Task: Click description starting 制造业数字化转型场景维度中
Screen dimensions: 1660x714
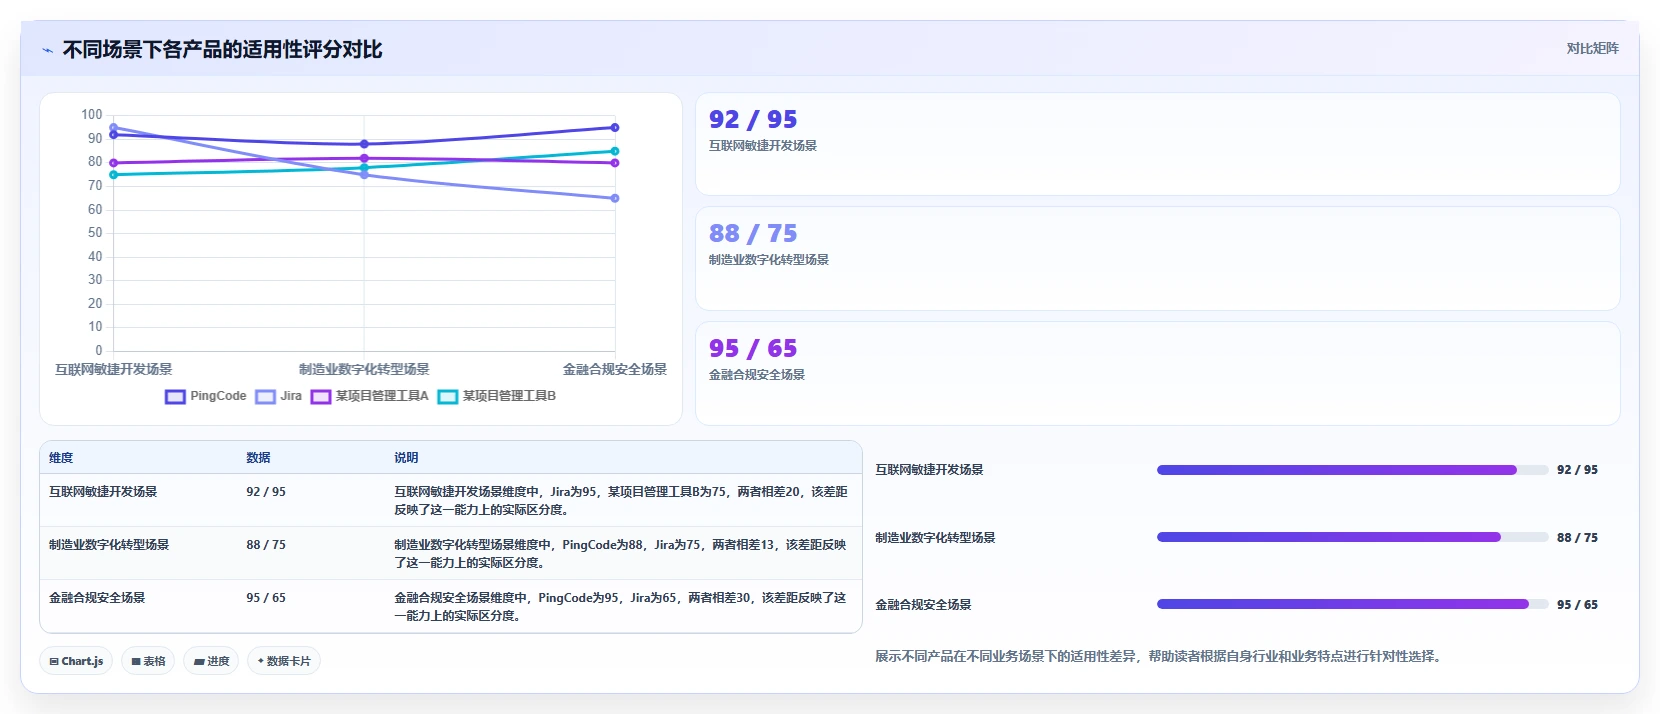Action: pos(621,554)
